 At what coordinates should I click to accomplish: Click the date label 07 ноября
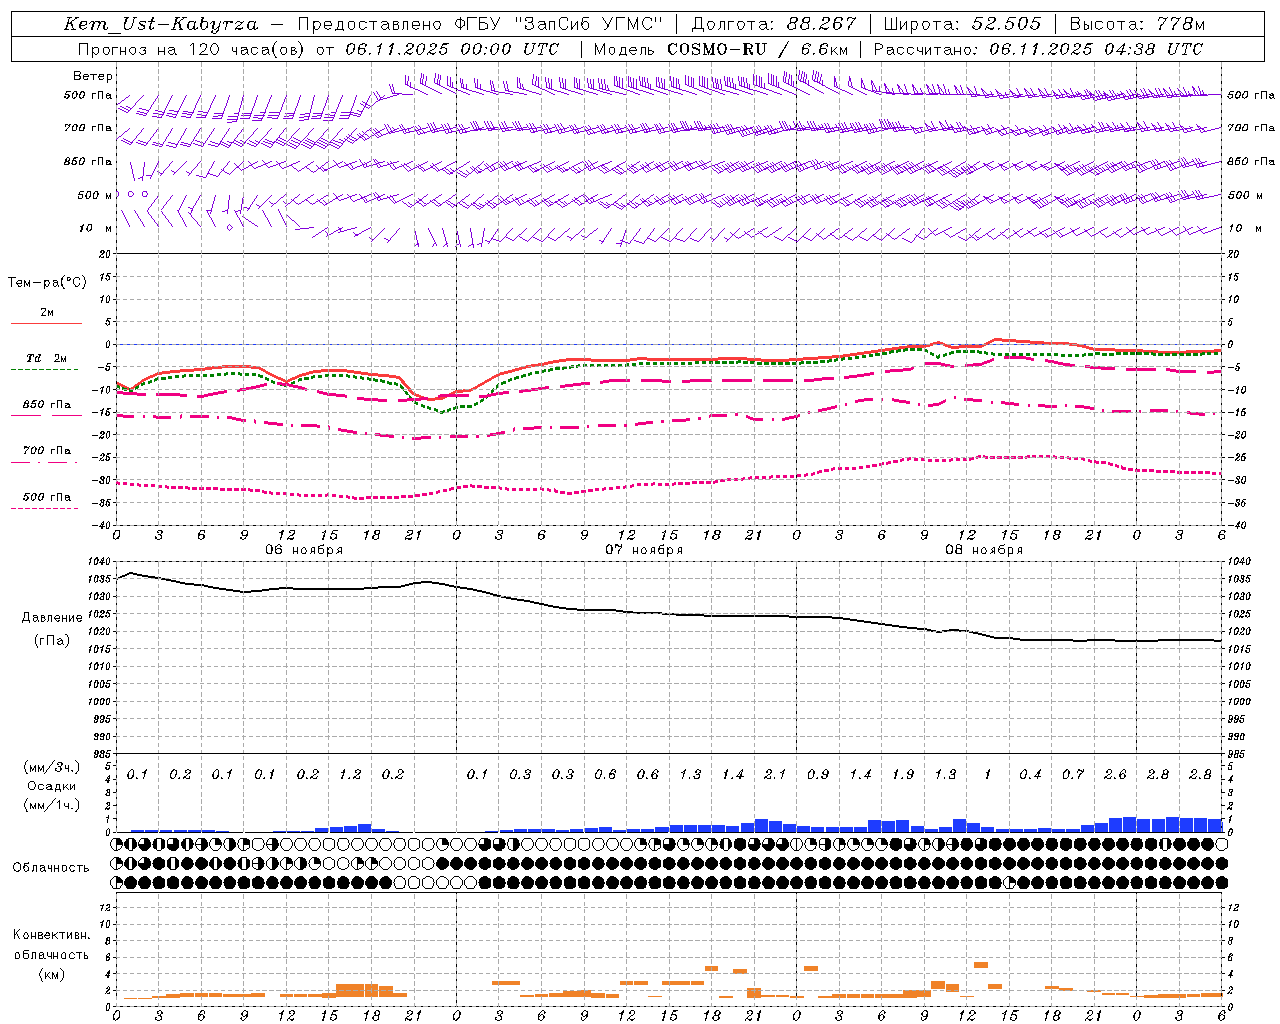644,550
